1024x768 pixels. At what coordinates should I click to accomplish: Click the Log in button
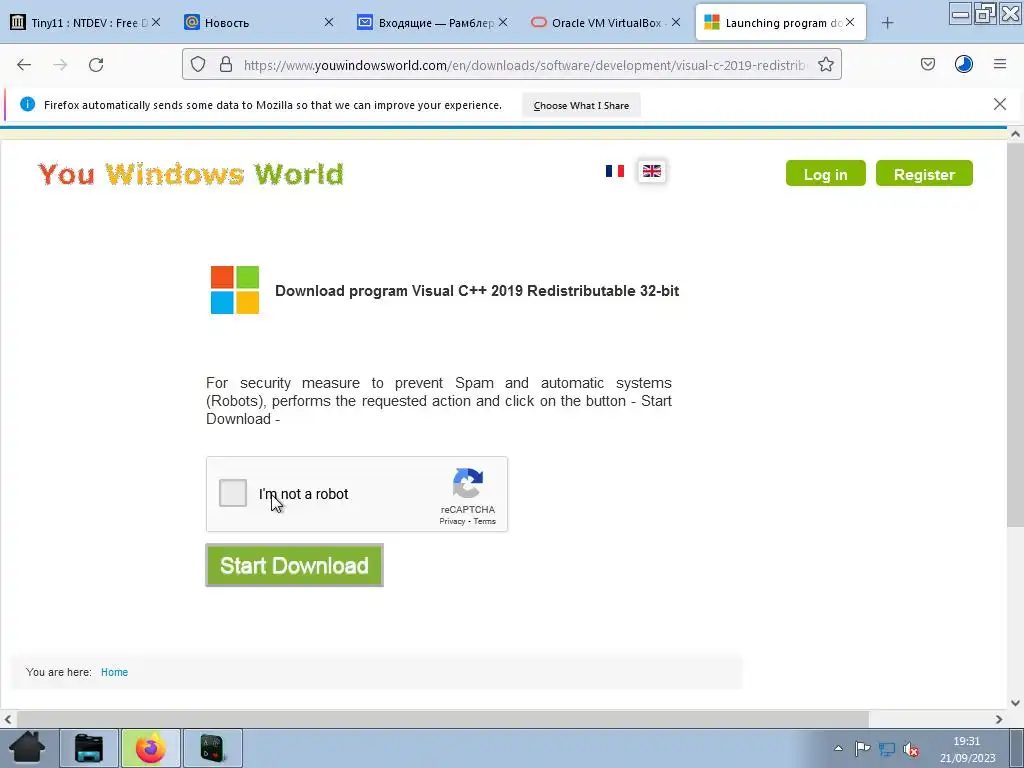pos(825,174)
